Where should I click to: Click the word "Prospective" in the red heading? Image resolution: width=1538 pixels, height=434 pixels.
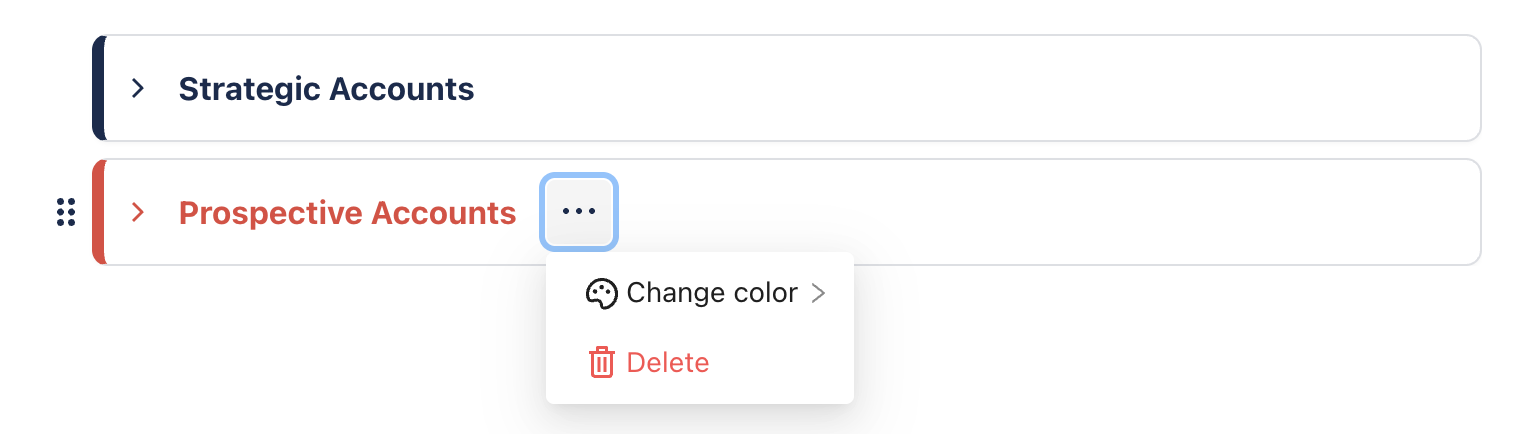tap(271, 212)
